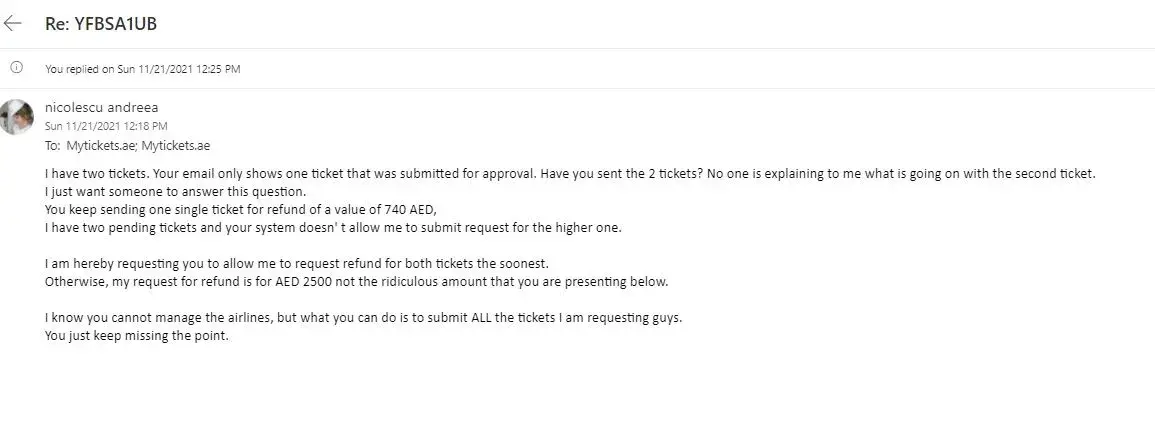
Task: Click the line "You keep sending one single ticket"
Action: pyautogui.click(x=200, y=209)
